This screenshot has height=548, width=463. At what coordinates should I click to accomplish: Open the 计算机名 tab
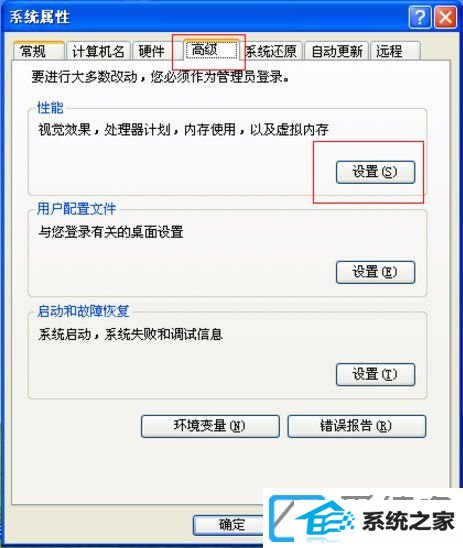98,51
